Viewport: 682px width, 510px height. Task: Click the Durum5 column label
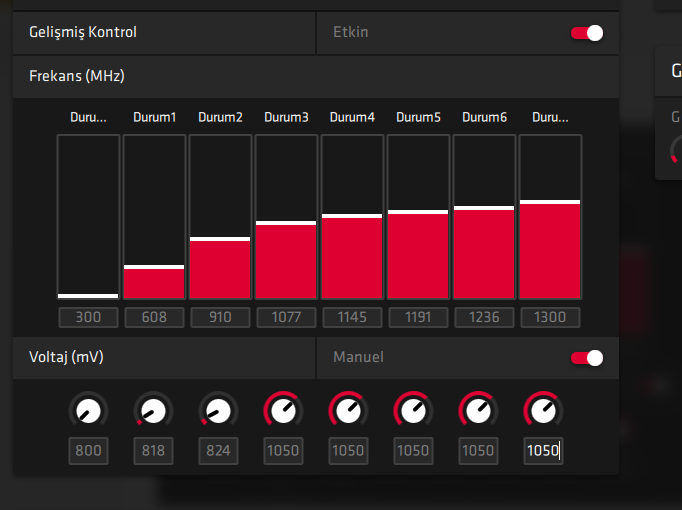(418, 117)
